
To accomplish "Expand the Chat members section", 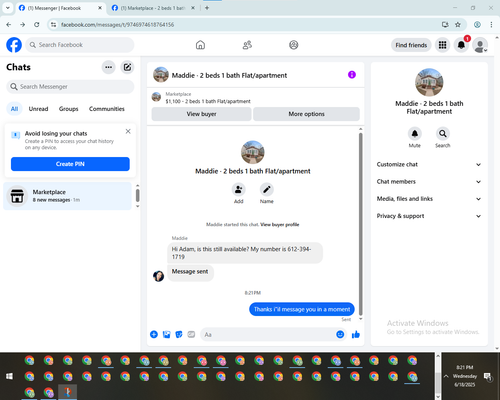I will click(x=429, y=182).
